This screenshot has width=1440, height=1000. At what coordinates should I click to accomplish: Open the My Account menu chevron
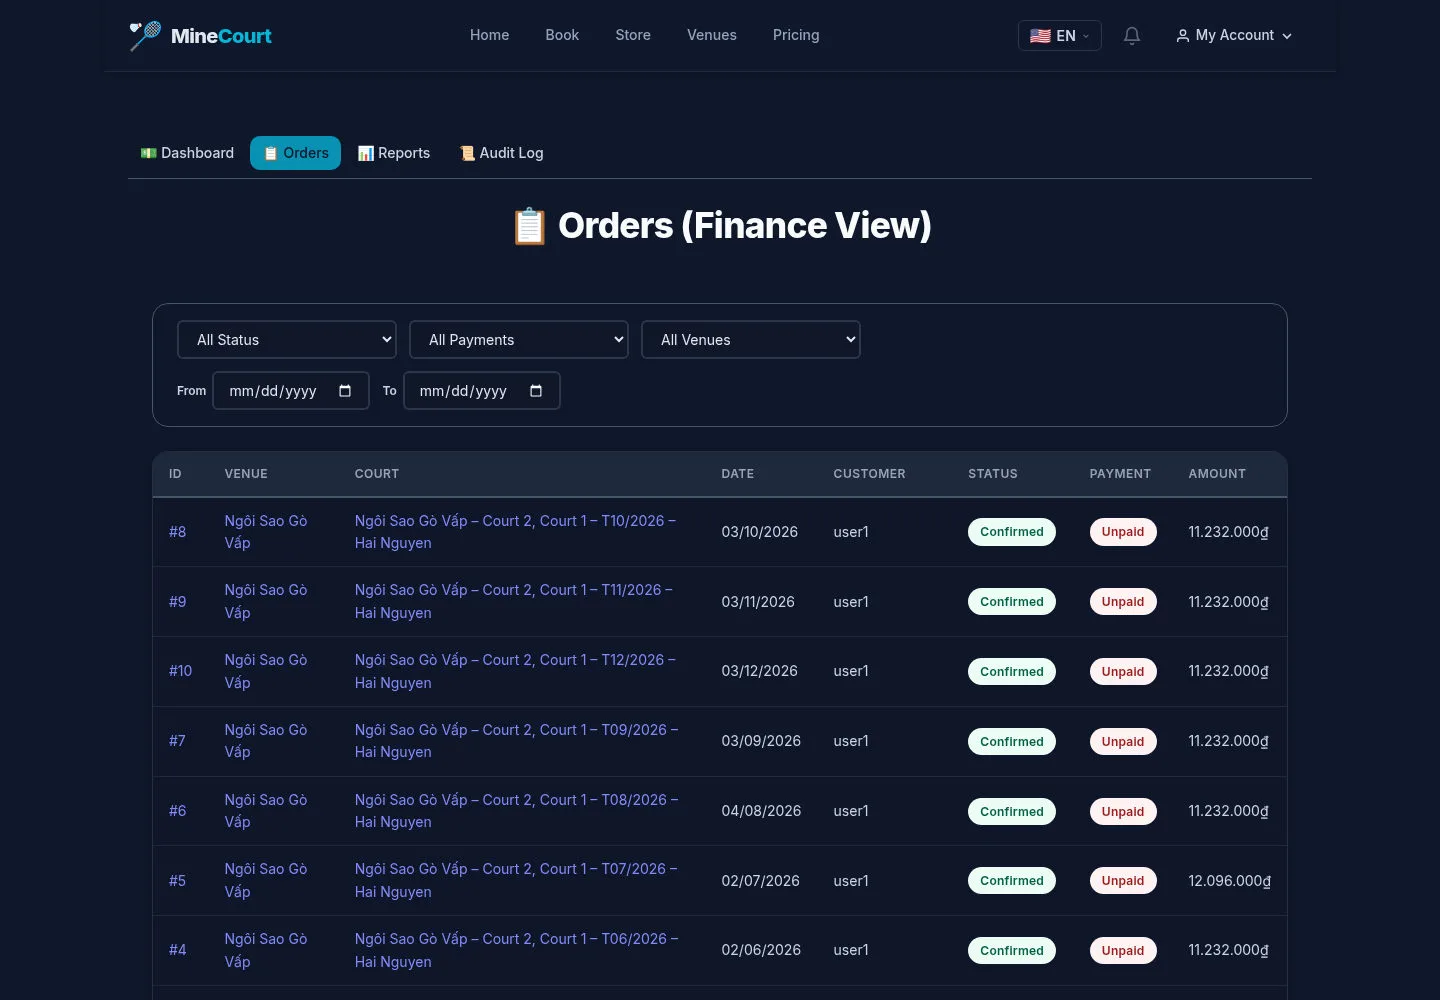[x=1287, y=36]
